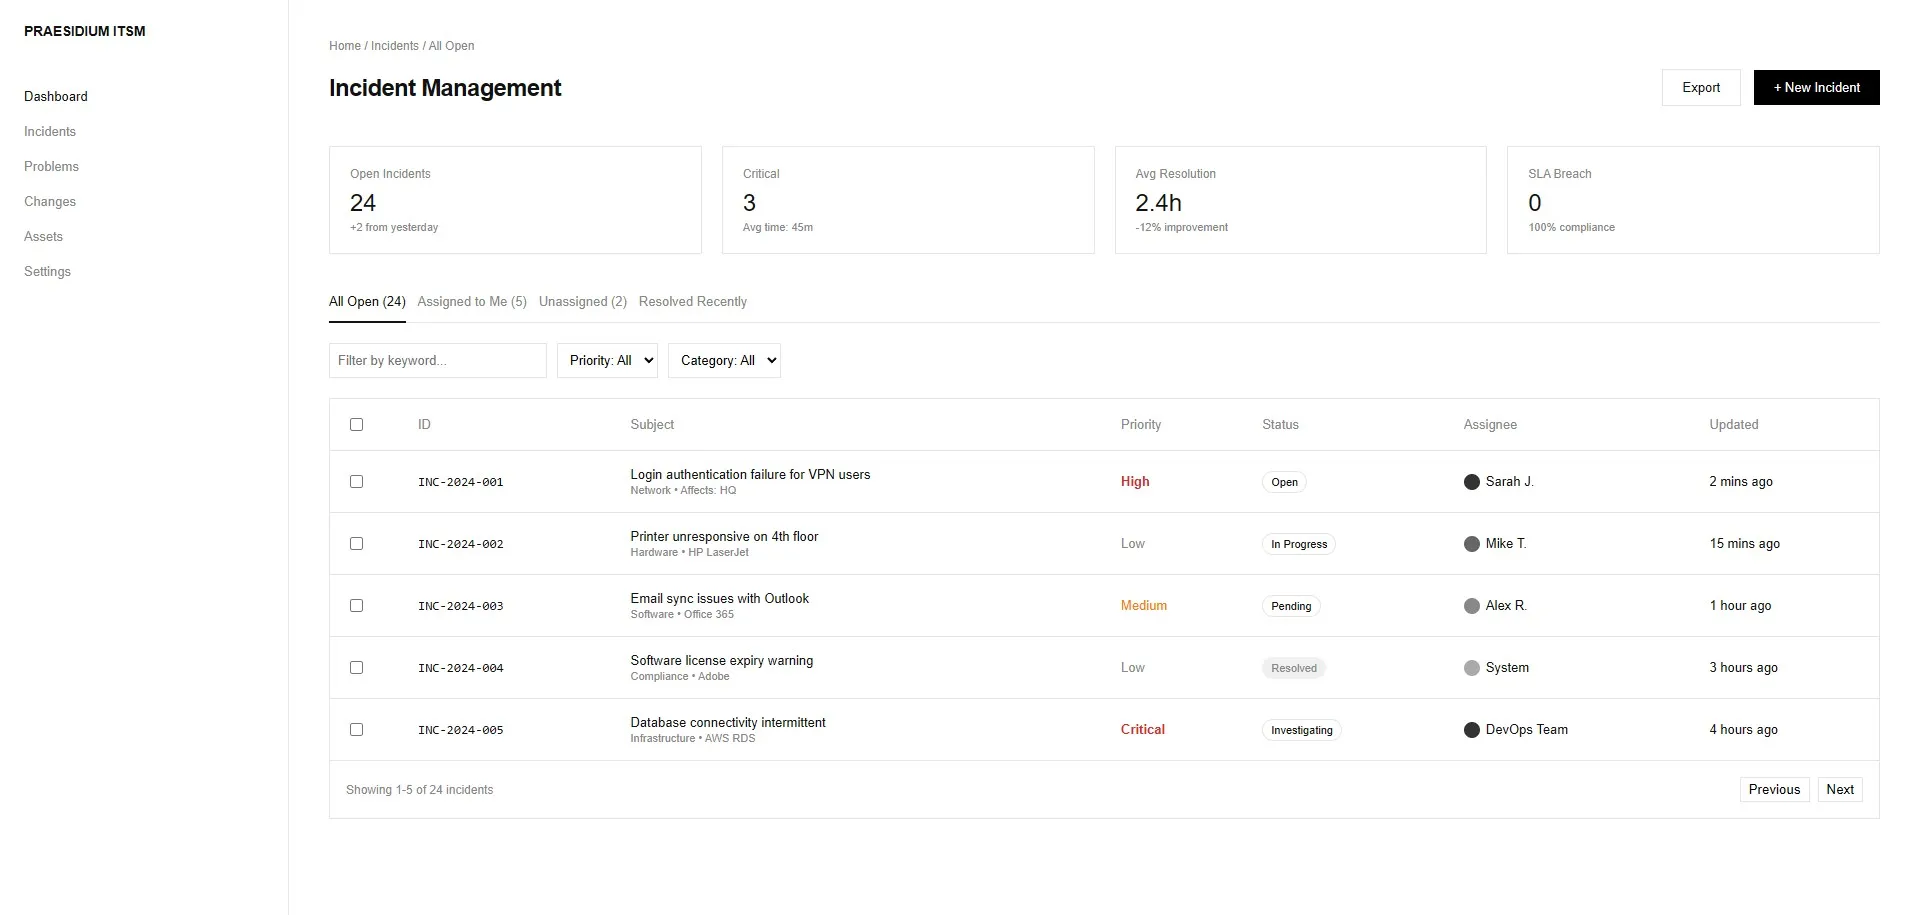Switch to the Unassigned tab
The height and width of the screenshot is (915, 1916).
click(582, 301)
